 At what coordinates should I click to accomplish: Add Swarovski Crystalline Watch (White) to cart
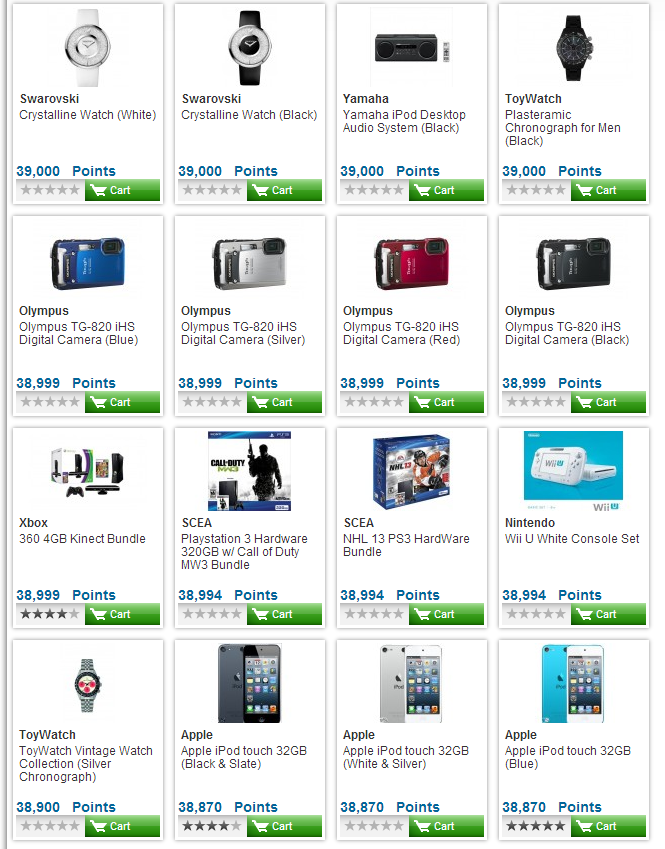point(122,190)
